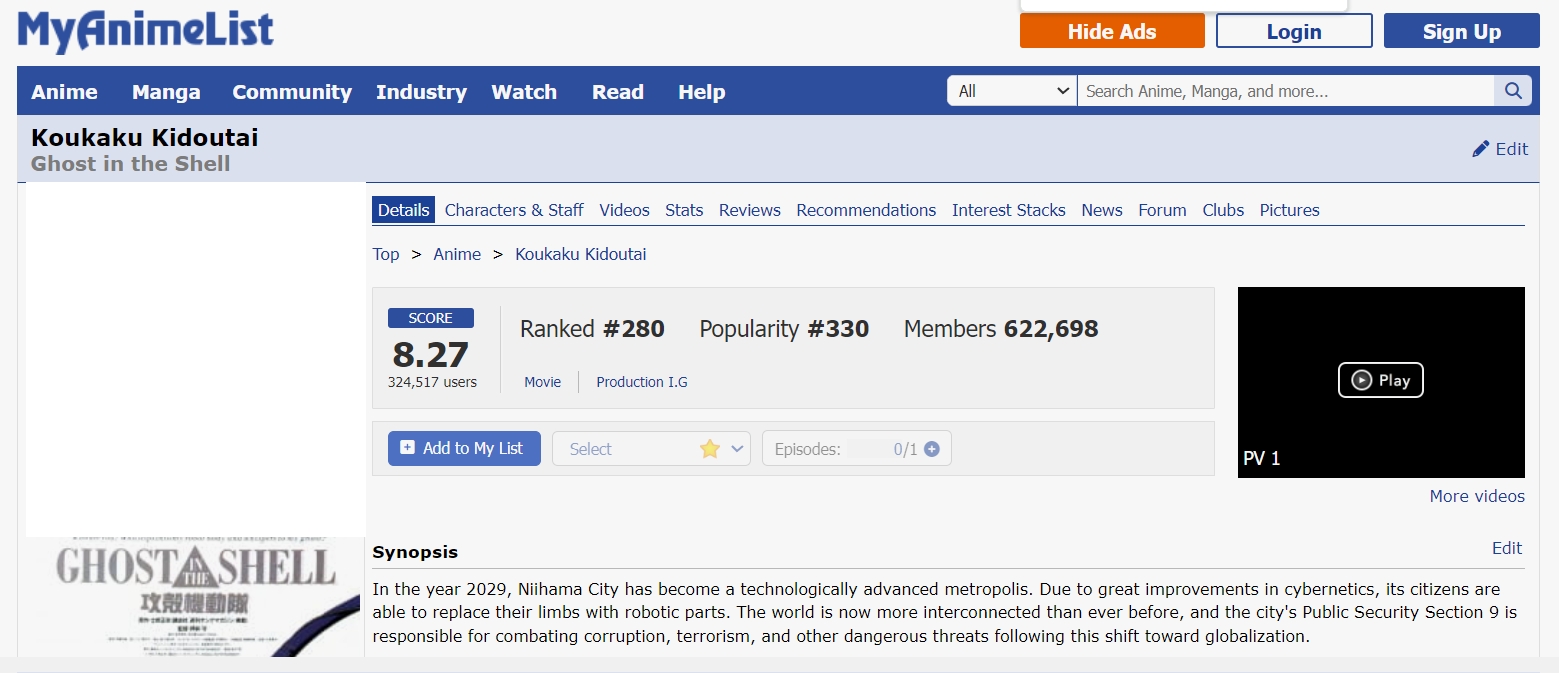This screenshot has width=1559, height=673.
Task: Open the score Select star dropdown
Action: coord(651,449)
